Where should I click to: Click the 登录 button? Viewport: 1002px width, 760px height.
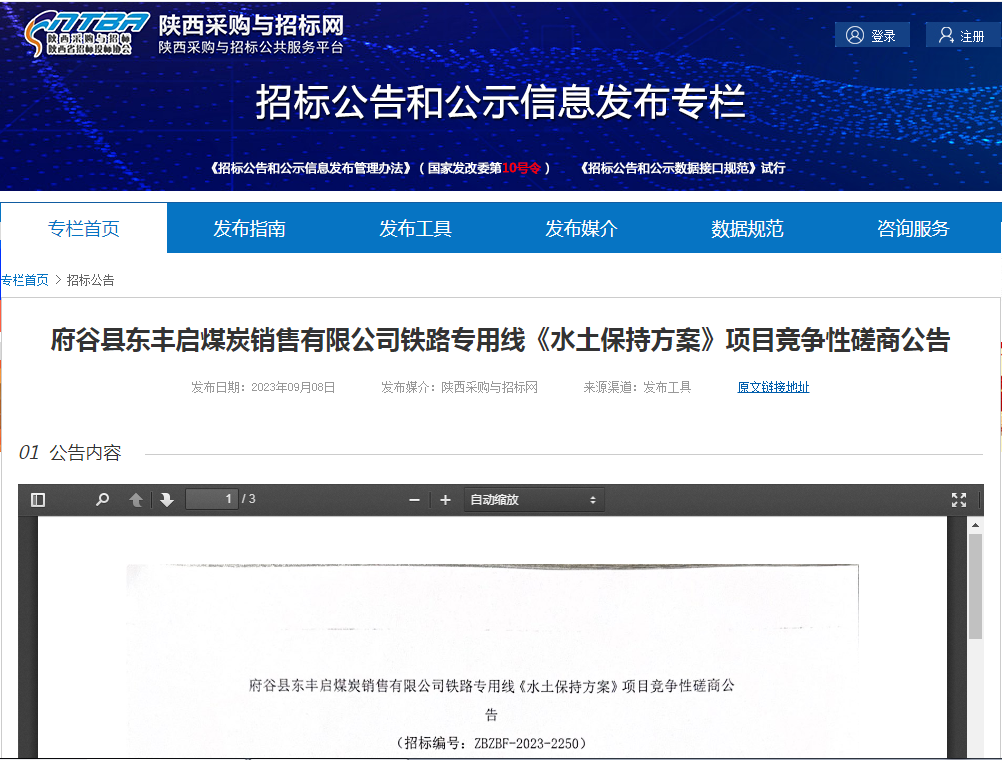[872, 35]
